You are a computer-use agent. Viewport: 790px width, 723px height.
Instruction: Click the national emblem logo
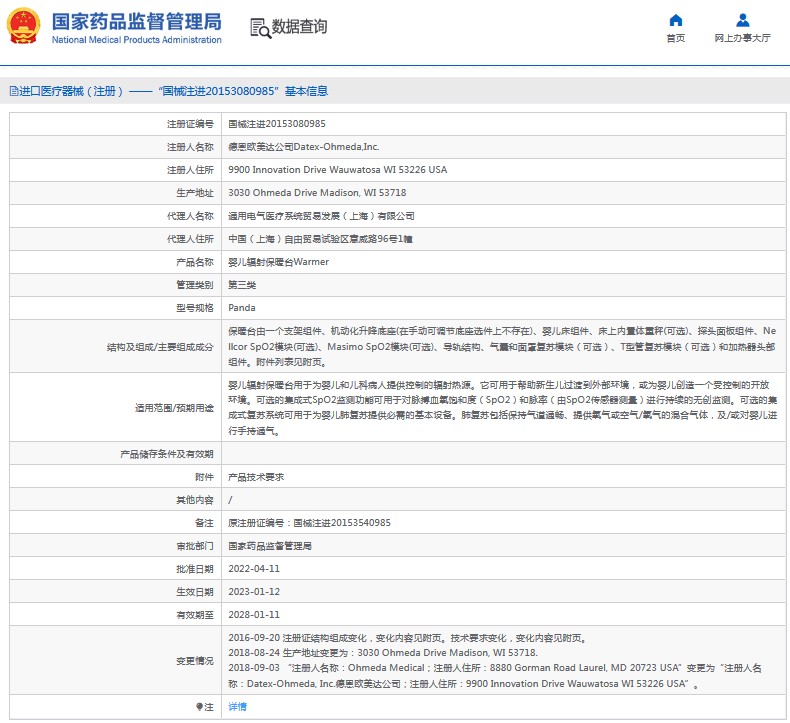pyautogui.click(x=23, y=26)
